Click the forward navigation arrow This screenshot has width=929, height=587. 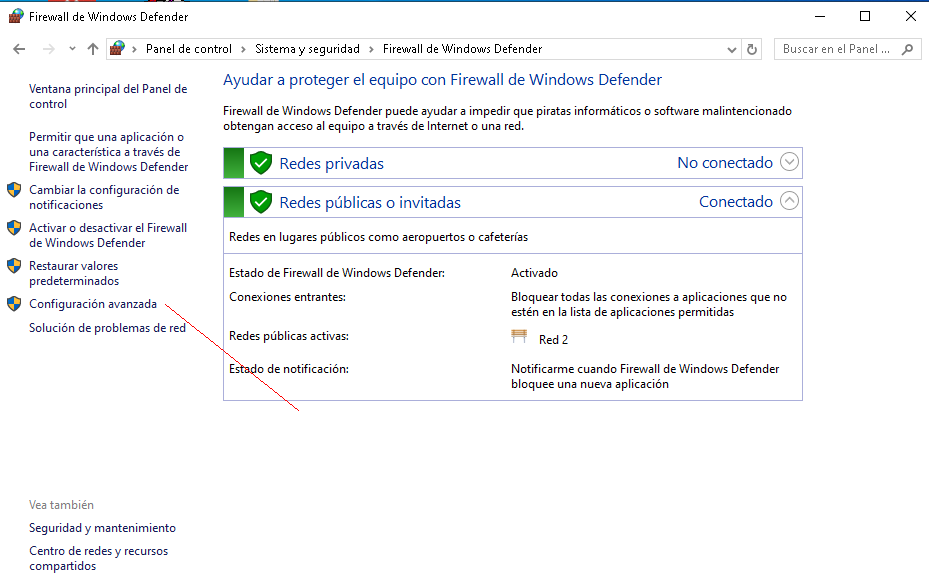click(49, 49)
